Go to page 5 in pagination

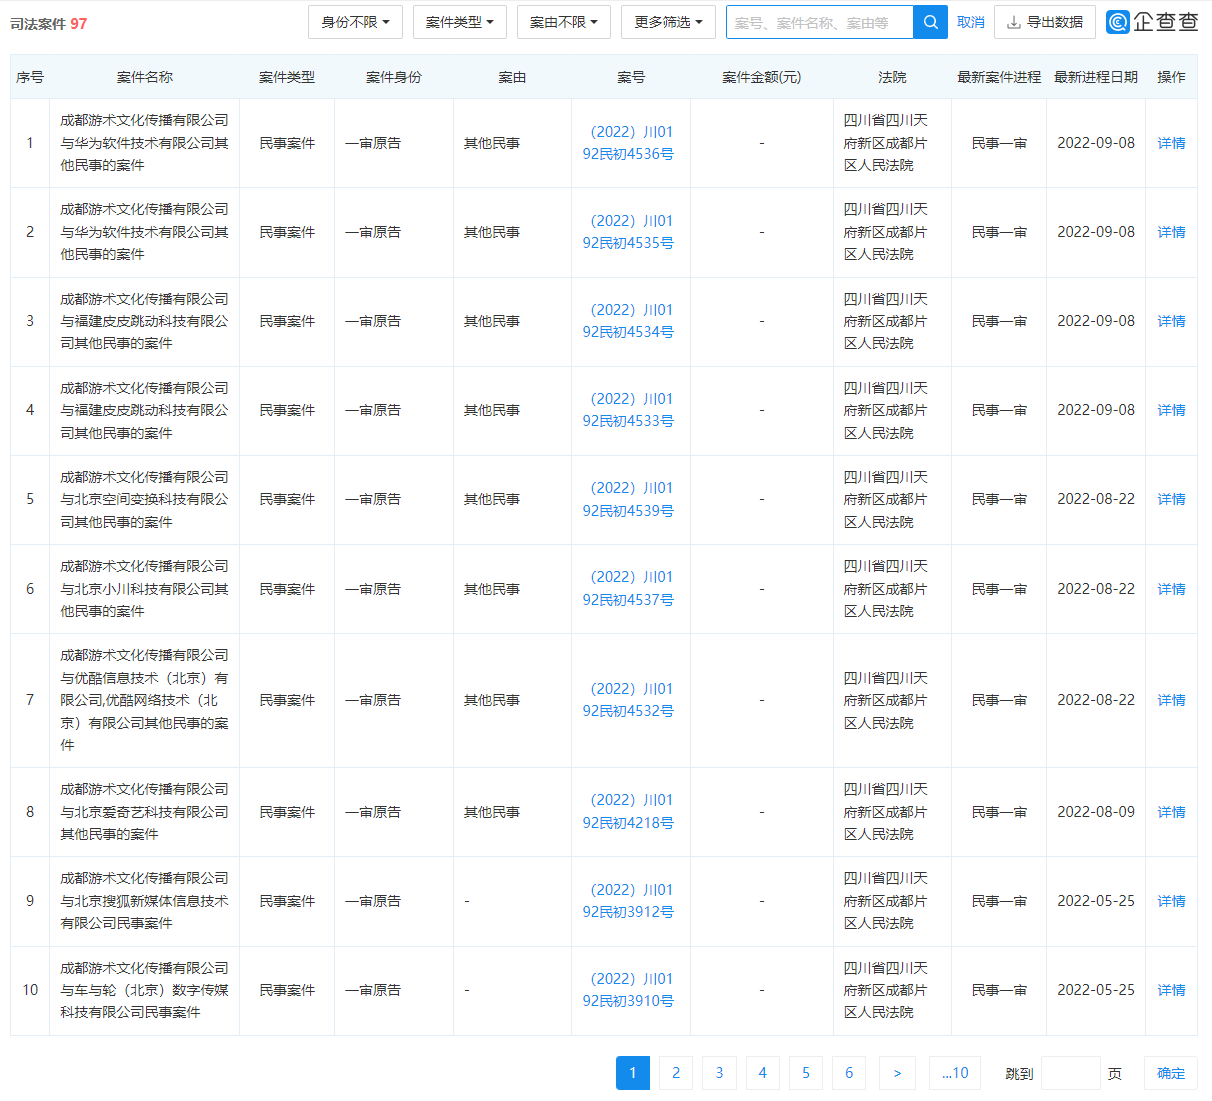coord(805,1072)
